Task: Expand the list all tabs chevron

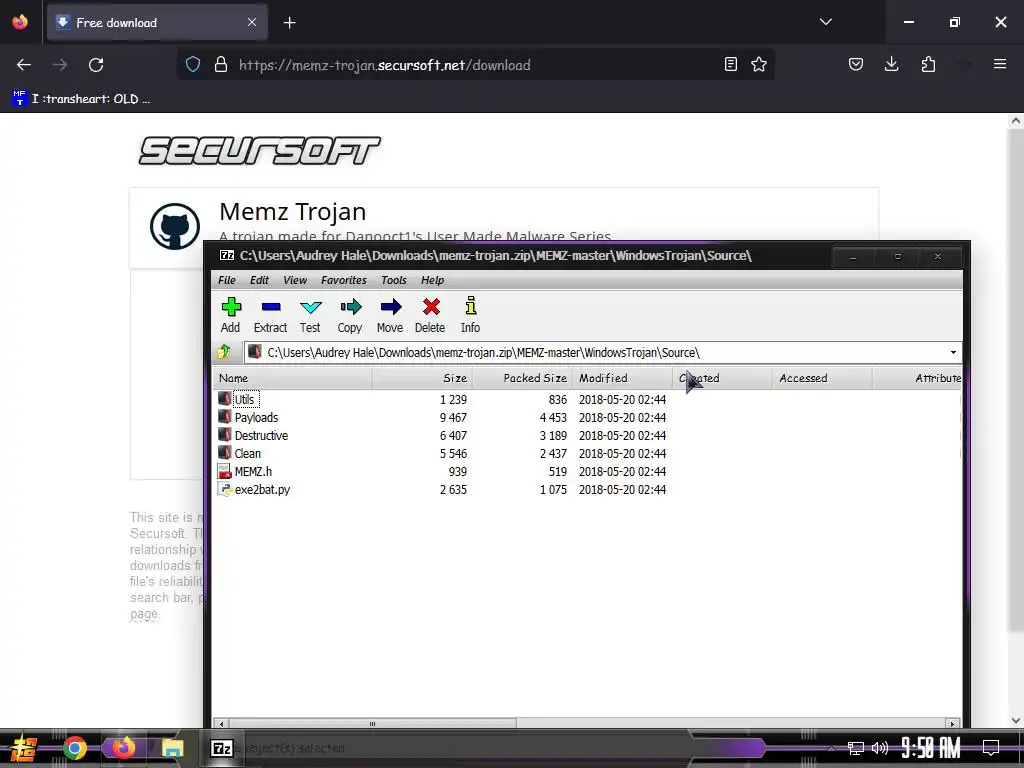Action: coord(826,22)
